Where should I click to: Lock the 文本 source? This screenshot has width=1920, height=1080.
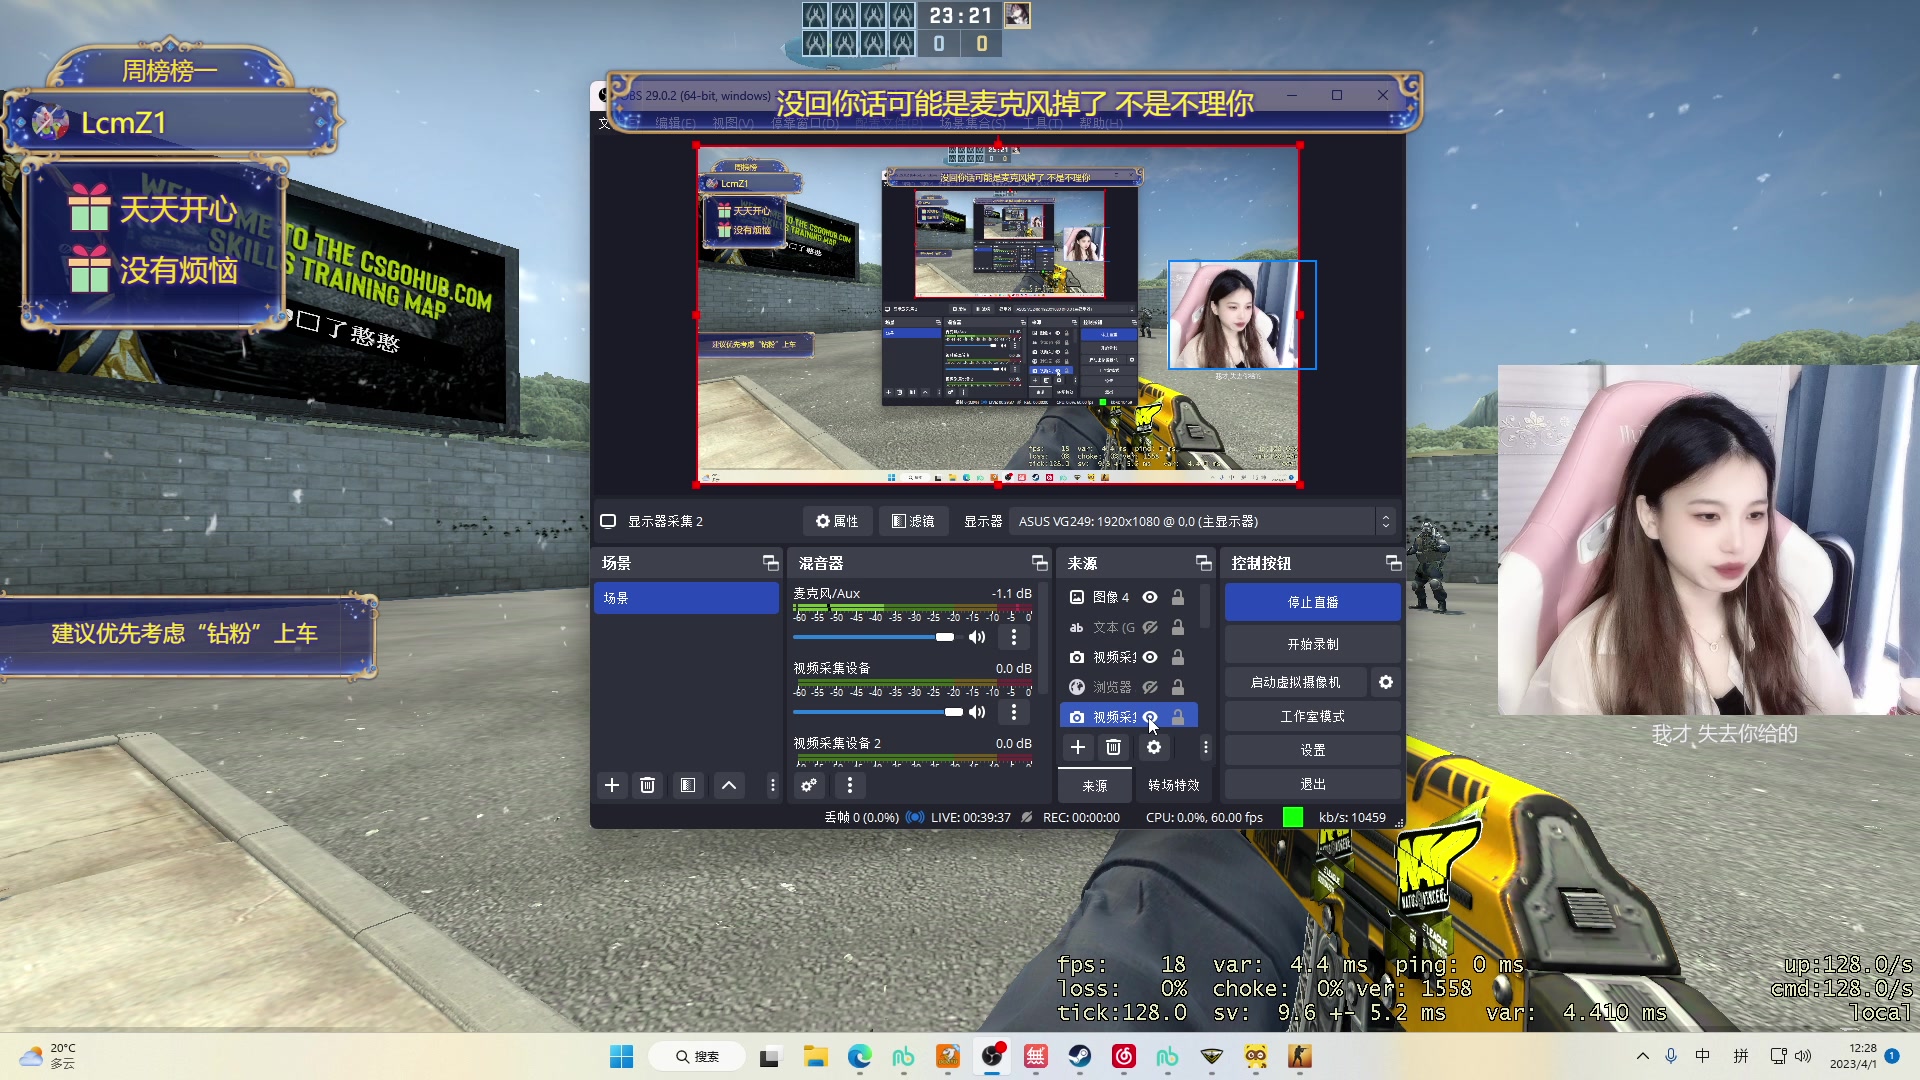tap(1178, 627)
